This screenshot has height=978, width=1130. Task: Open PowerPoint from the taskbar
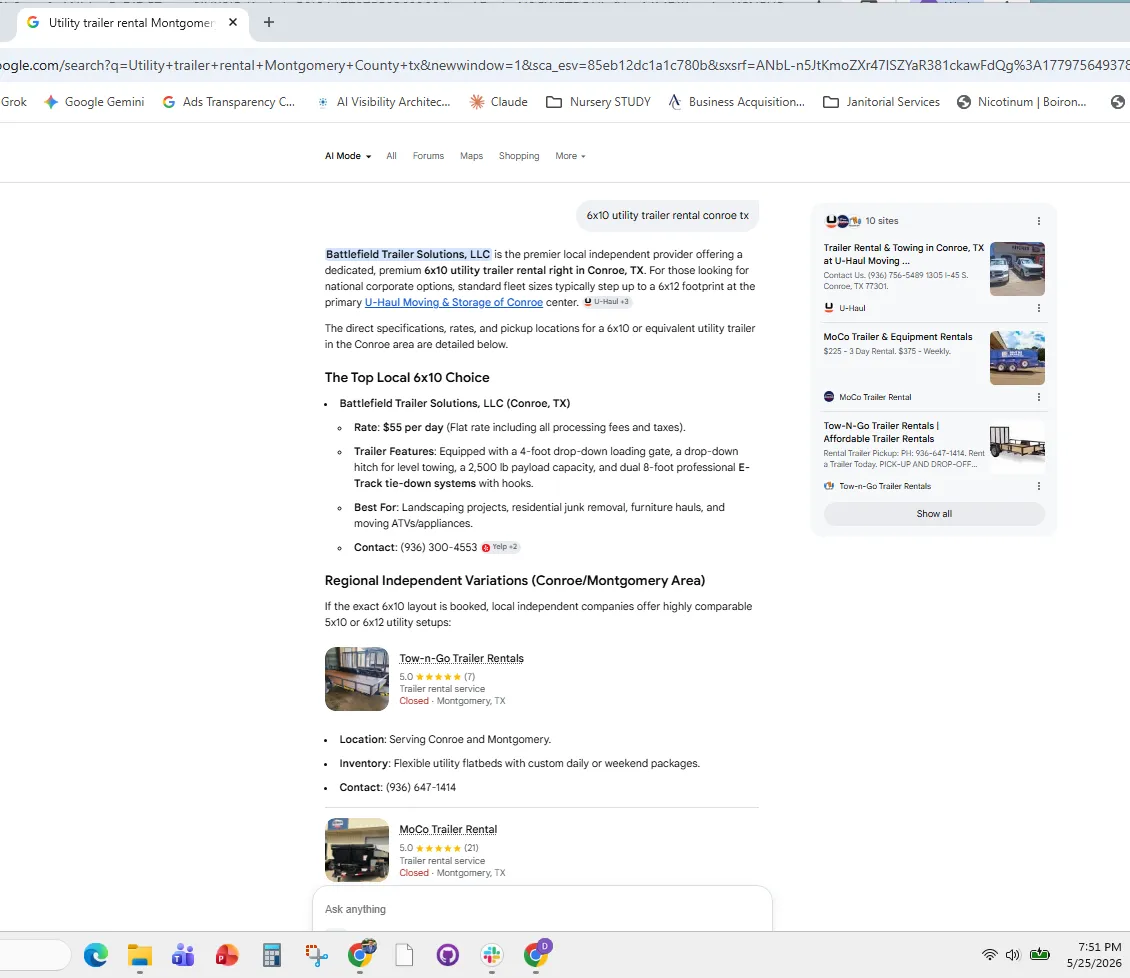[x=227, y=955]
